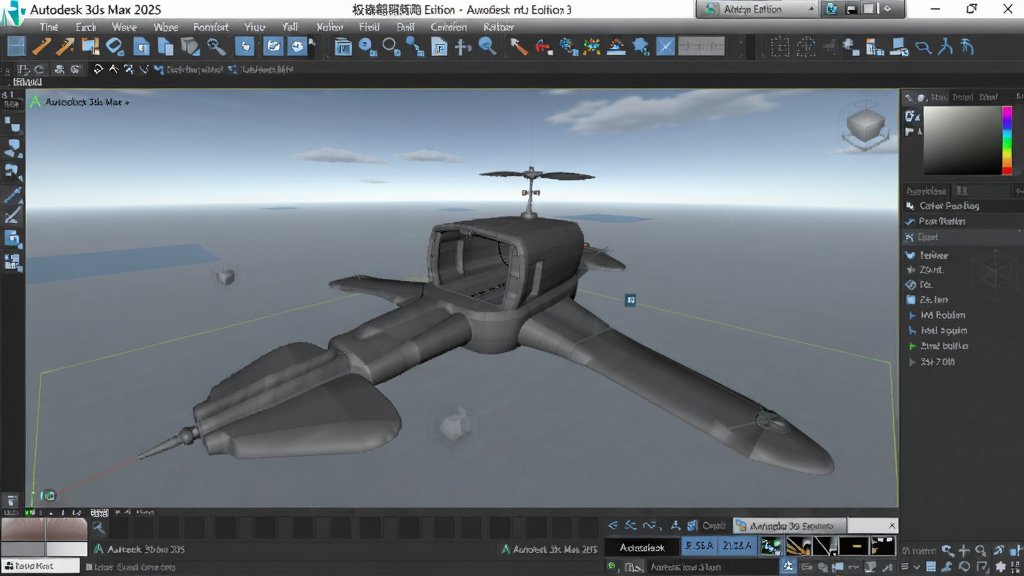This screenshot has width=1024, height=576.
Task: Click the blue curved-arrow icon left of Onqdi
Action: click(692, 525)
